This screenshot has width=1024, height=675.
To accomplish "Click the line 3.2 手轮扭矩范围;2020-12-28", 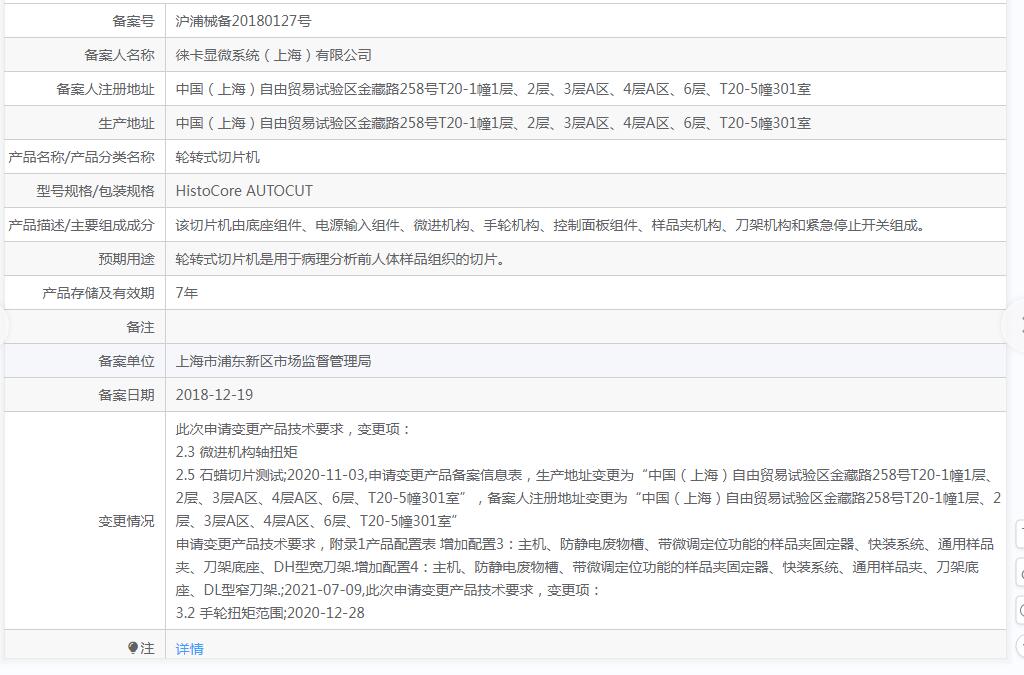I will click(270, 612).
